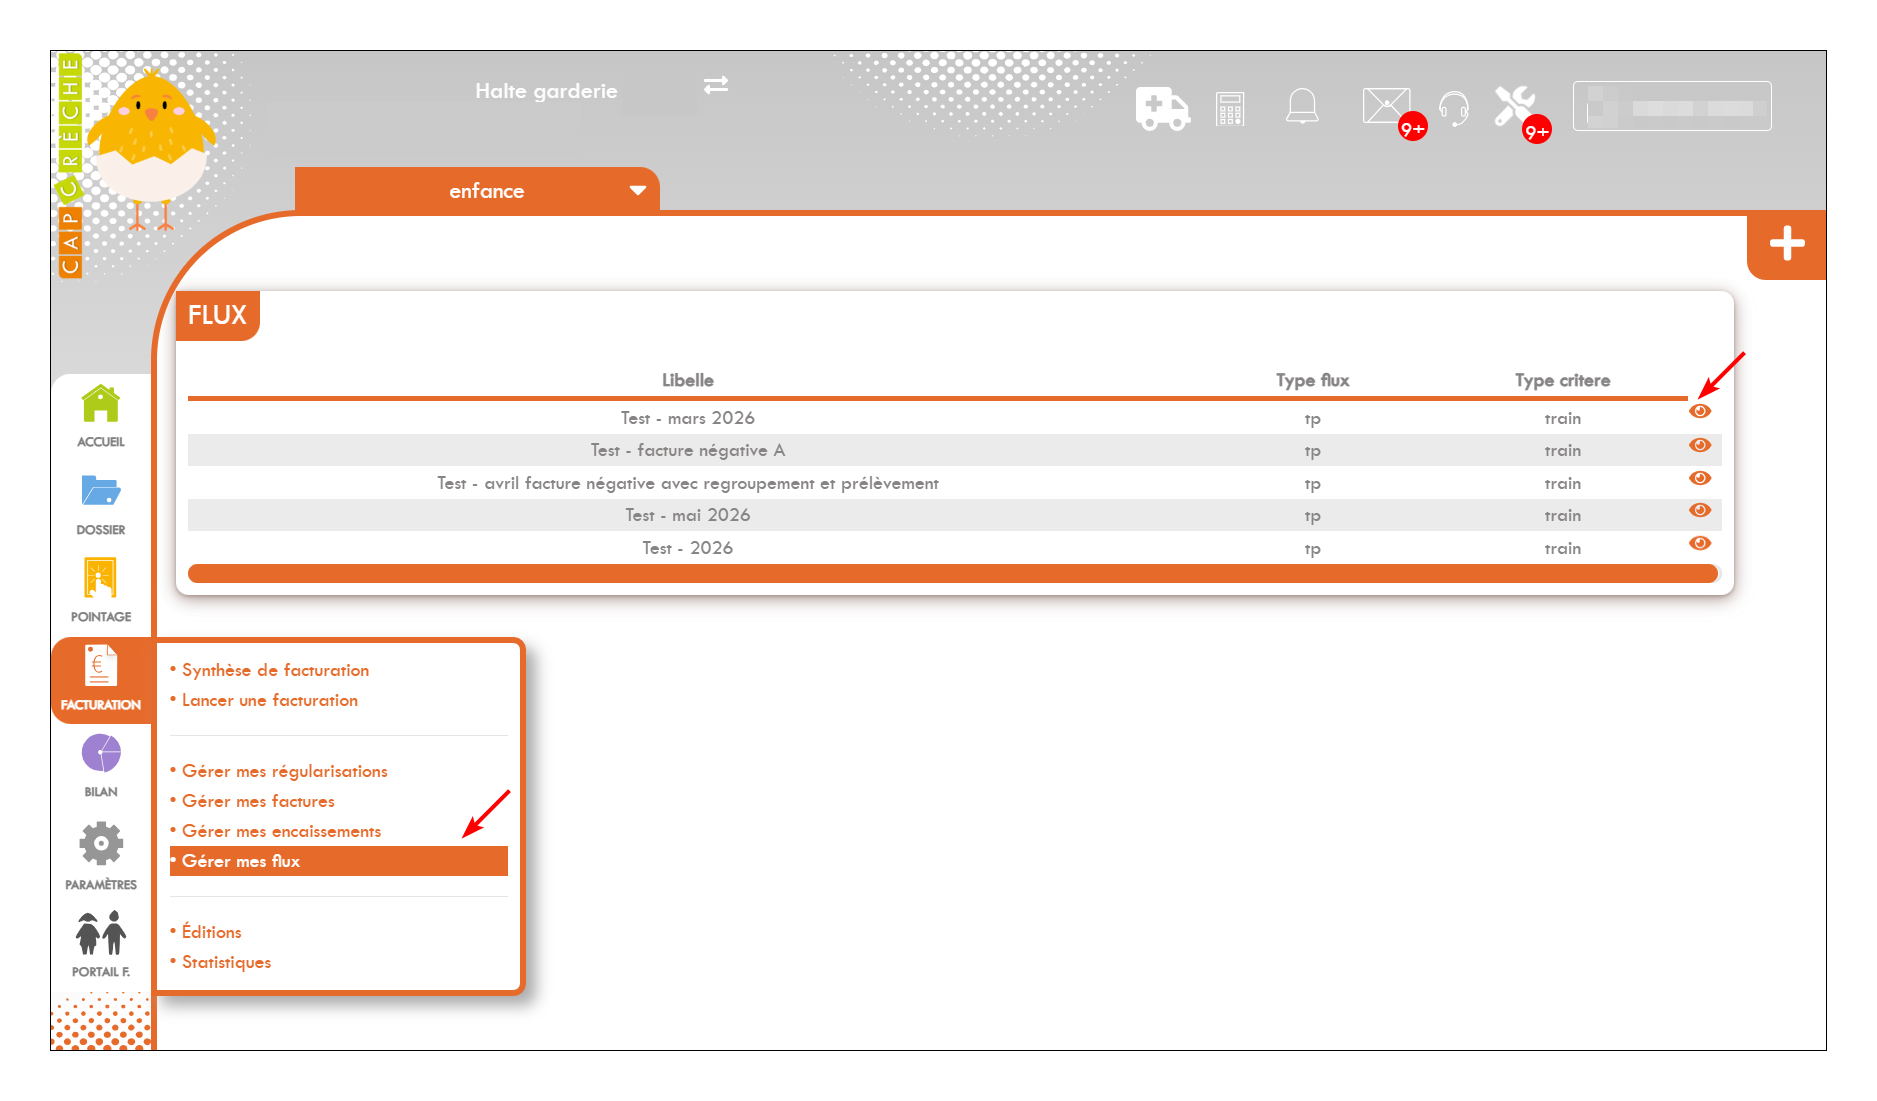Add a new flux with plus button
Viewport: 1877px width, 1101px height.
(1787, 244)
